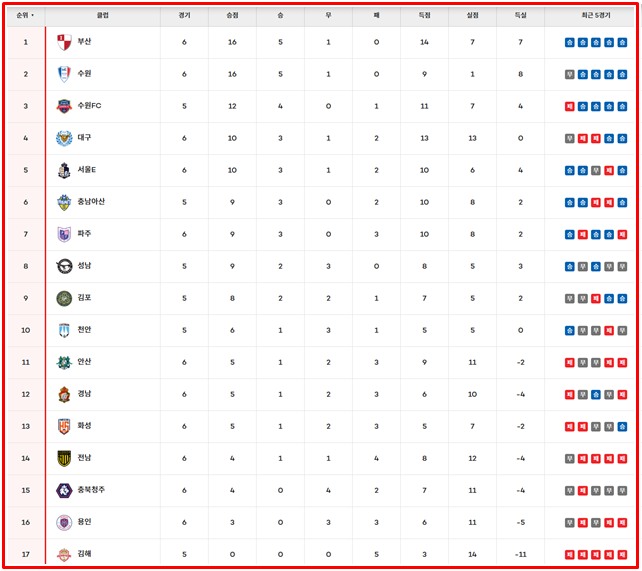This screenshot has width=642, height=571.
Task: Open the 파주 club name link
Action: tap(84, 234)
